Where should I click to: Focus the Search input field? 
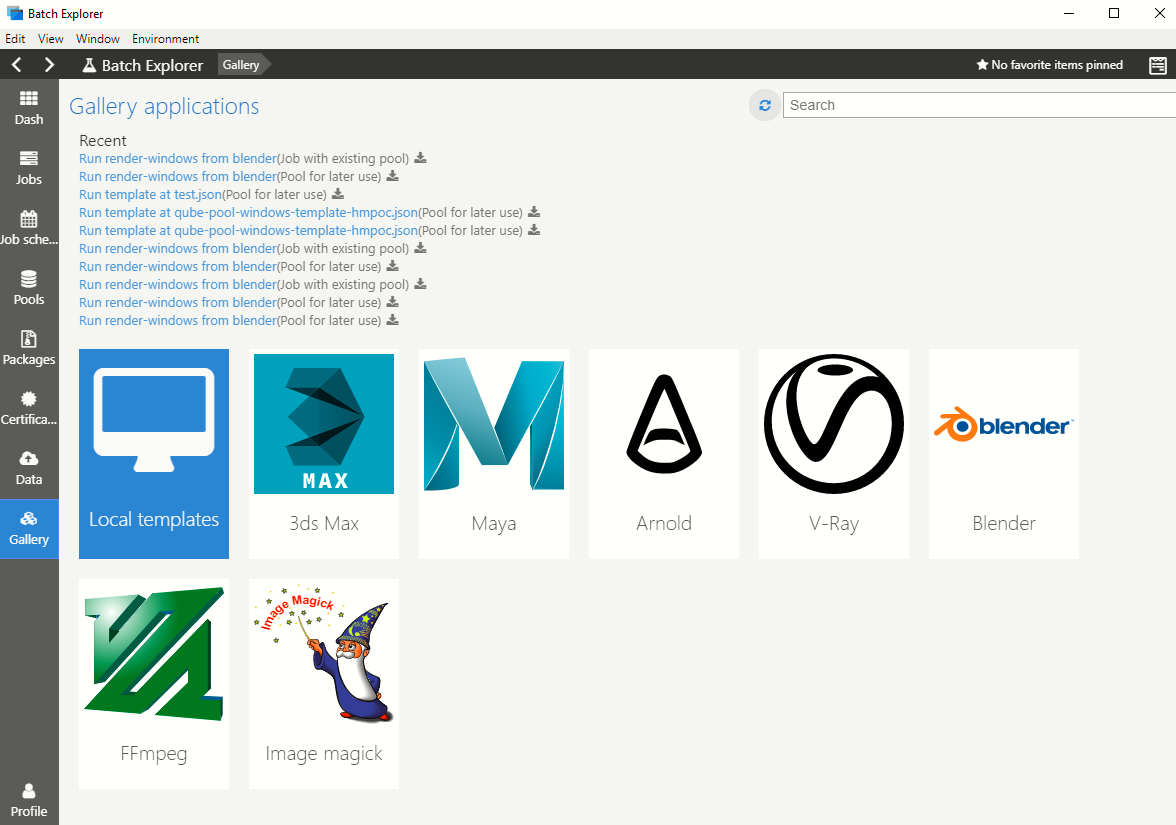(x=980, y=105)
